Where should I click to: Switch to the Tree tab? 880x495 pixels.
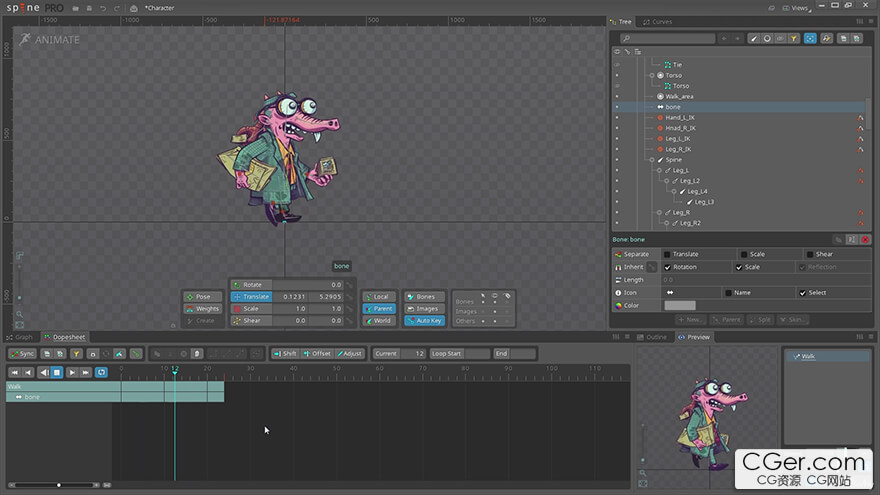point(621,22)
